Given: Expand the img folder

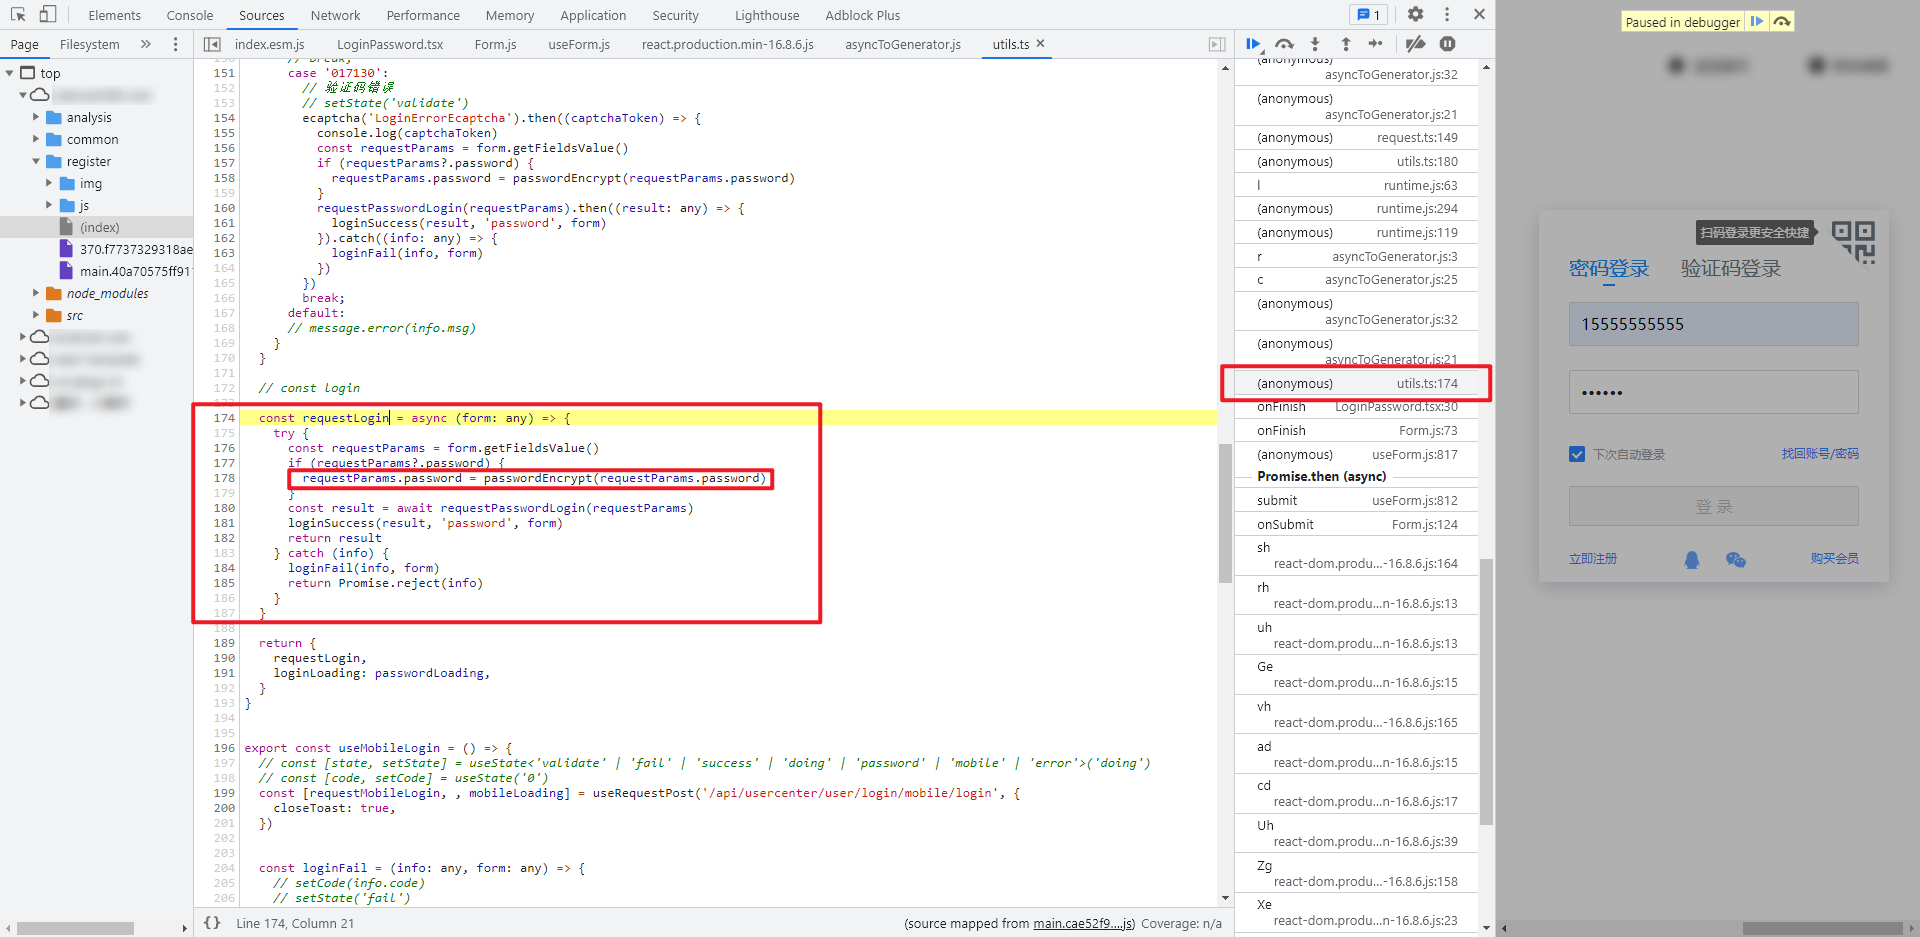Looking at the screenshot, I should click(x=49, y=183).
